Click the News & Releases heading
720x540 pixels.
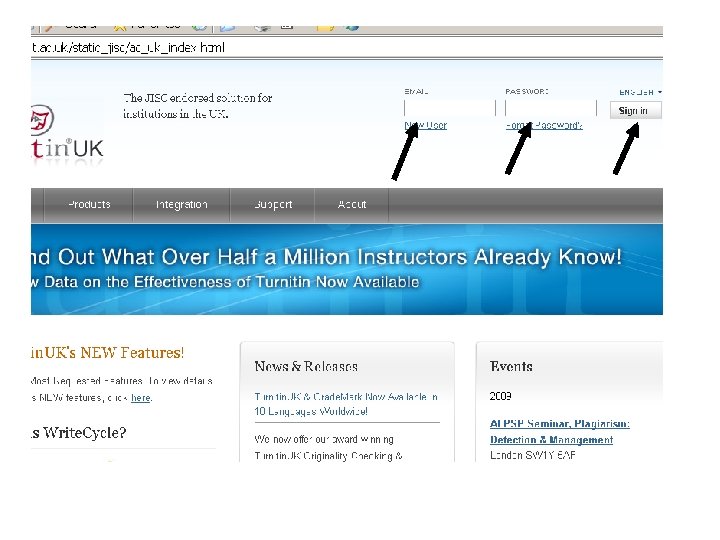(306, 366)
